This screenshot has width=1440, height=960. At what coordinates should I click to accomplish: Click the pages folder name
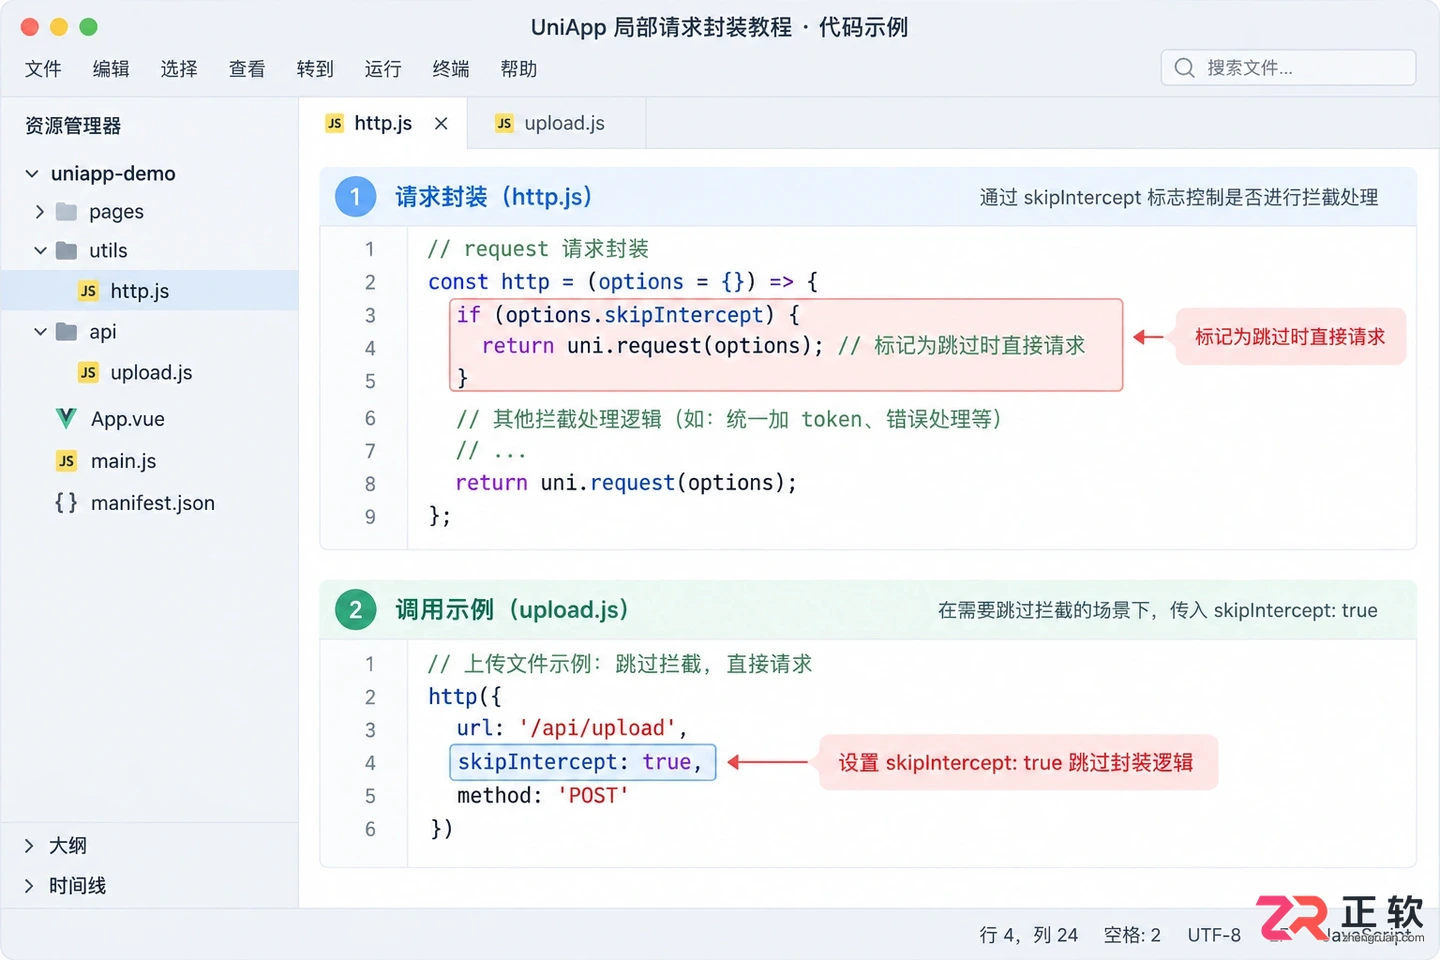pos(116,212)
